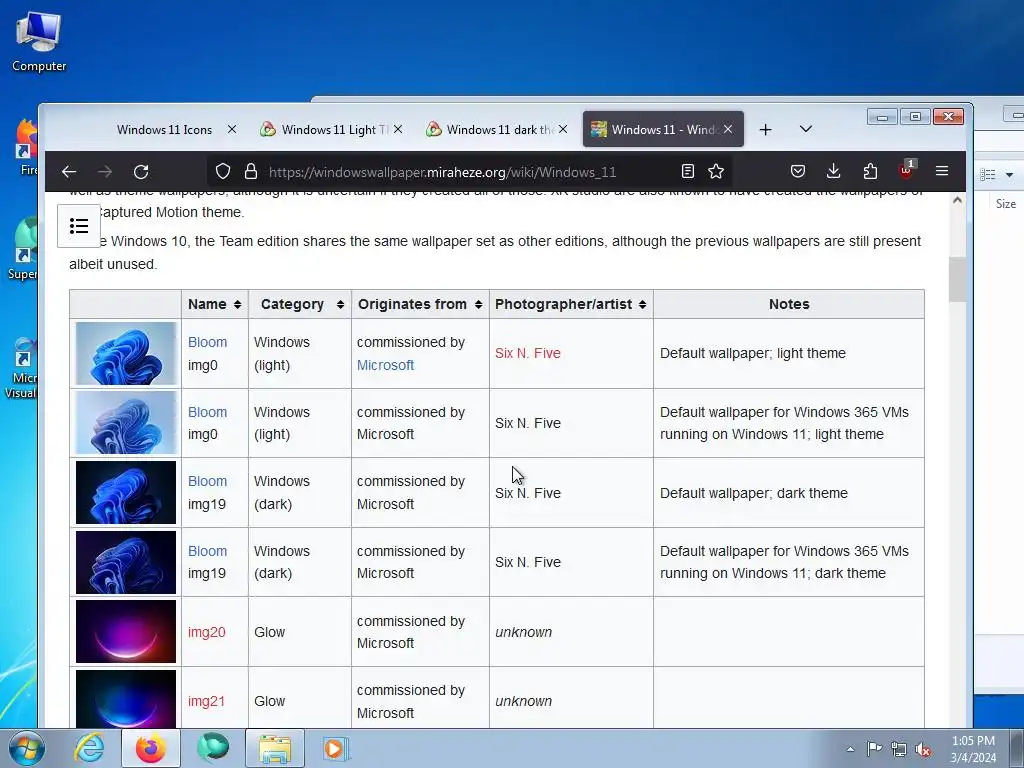Open Bloom link in dark theme default row

pyautogui.click(x=208, y=481)
